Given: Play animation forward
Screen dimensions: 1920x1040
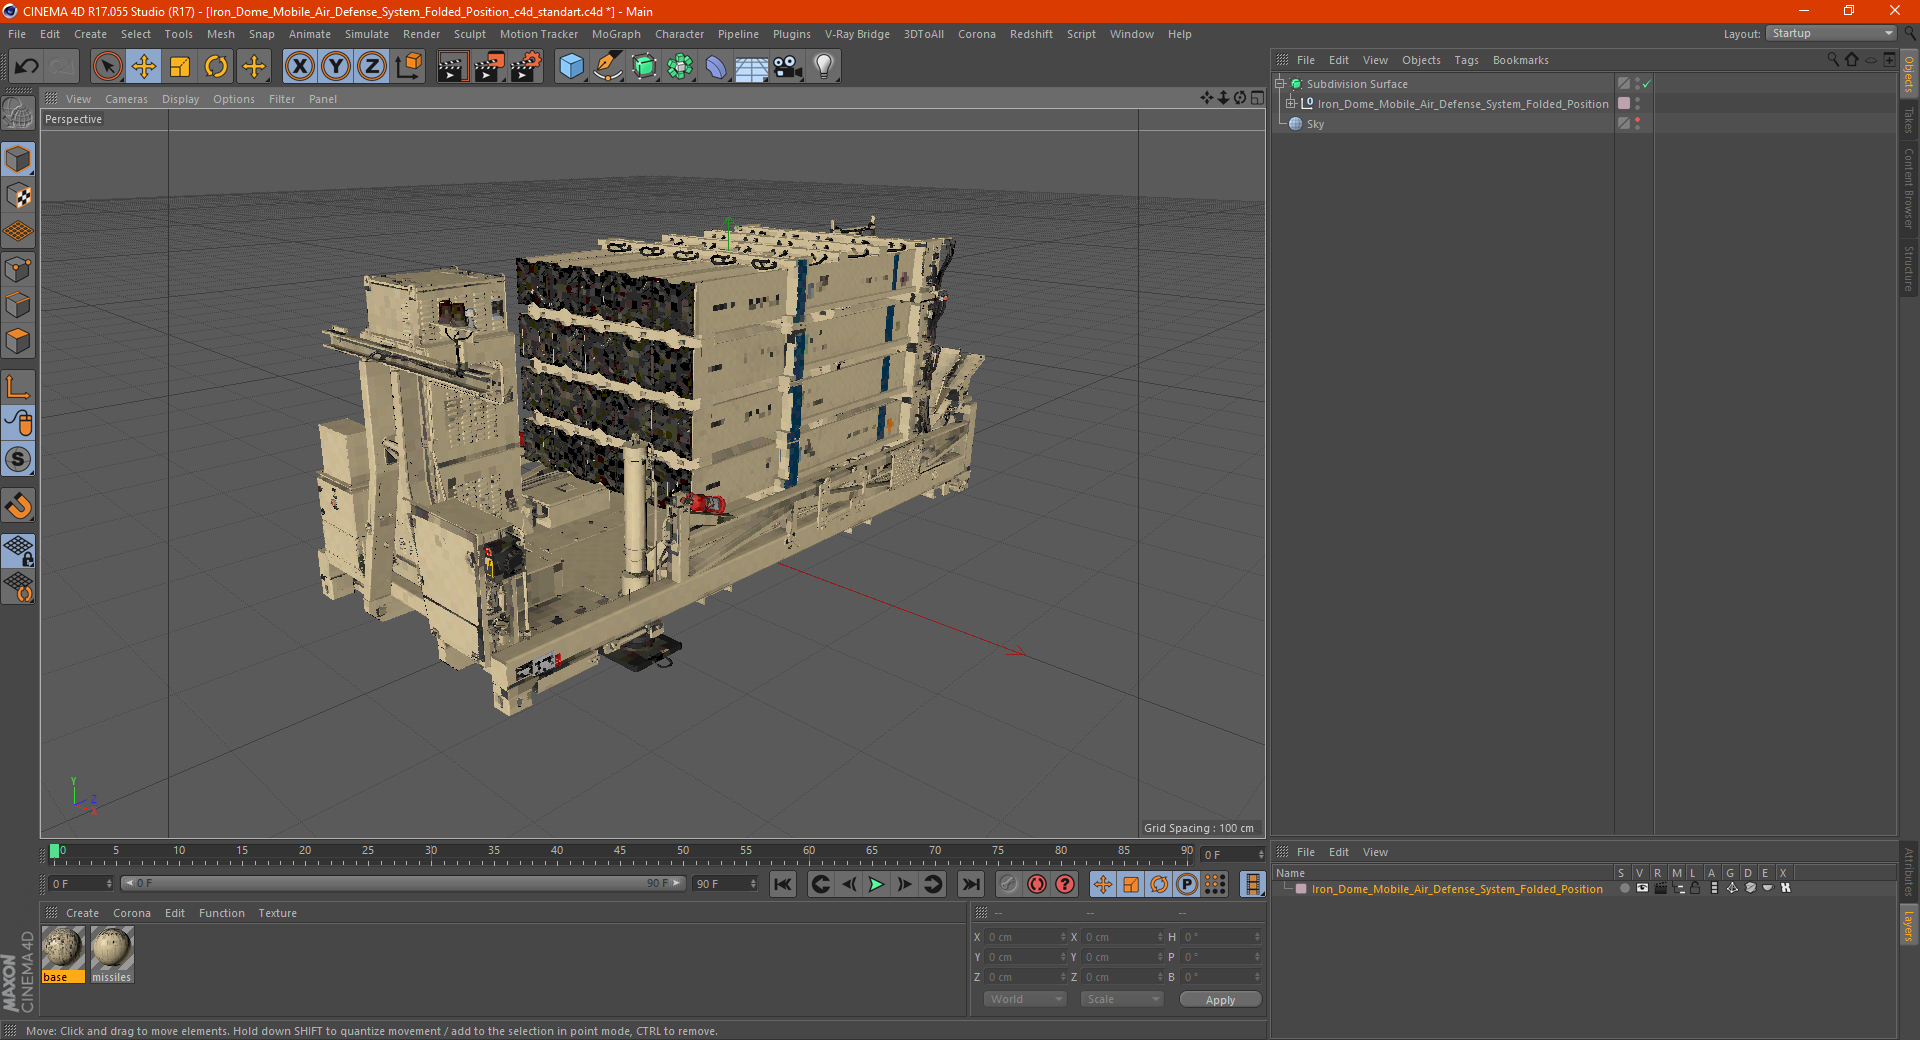Looking at the screenshot, I should tap(876, 884).
